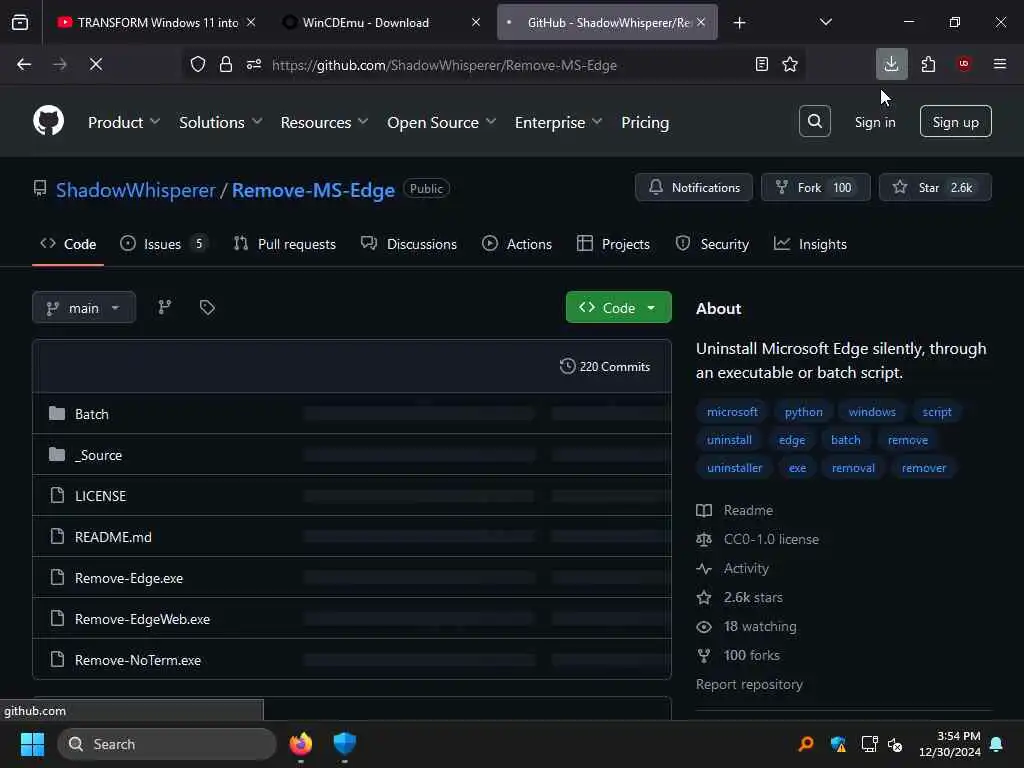Open Firefox downloads panel icon

click(891, 64)
